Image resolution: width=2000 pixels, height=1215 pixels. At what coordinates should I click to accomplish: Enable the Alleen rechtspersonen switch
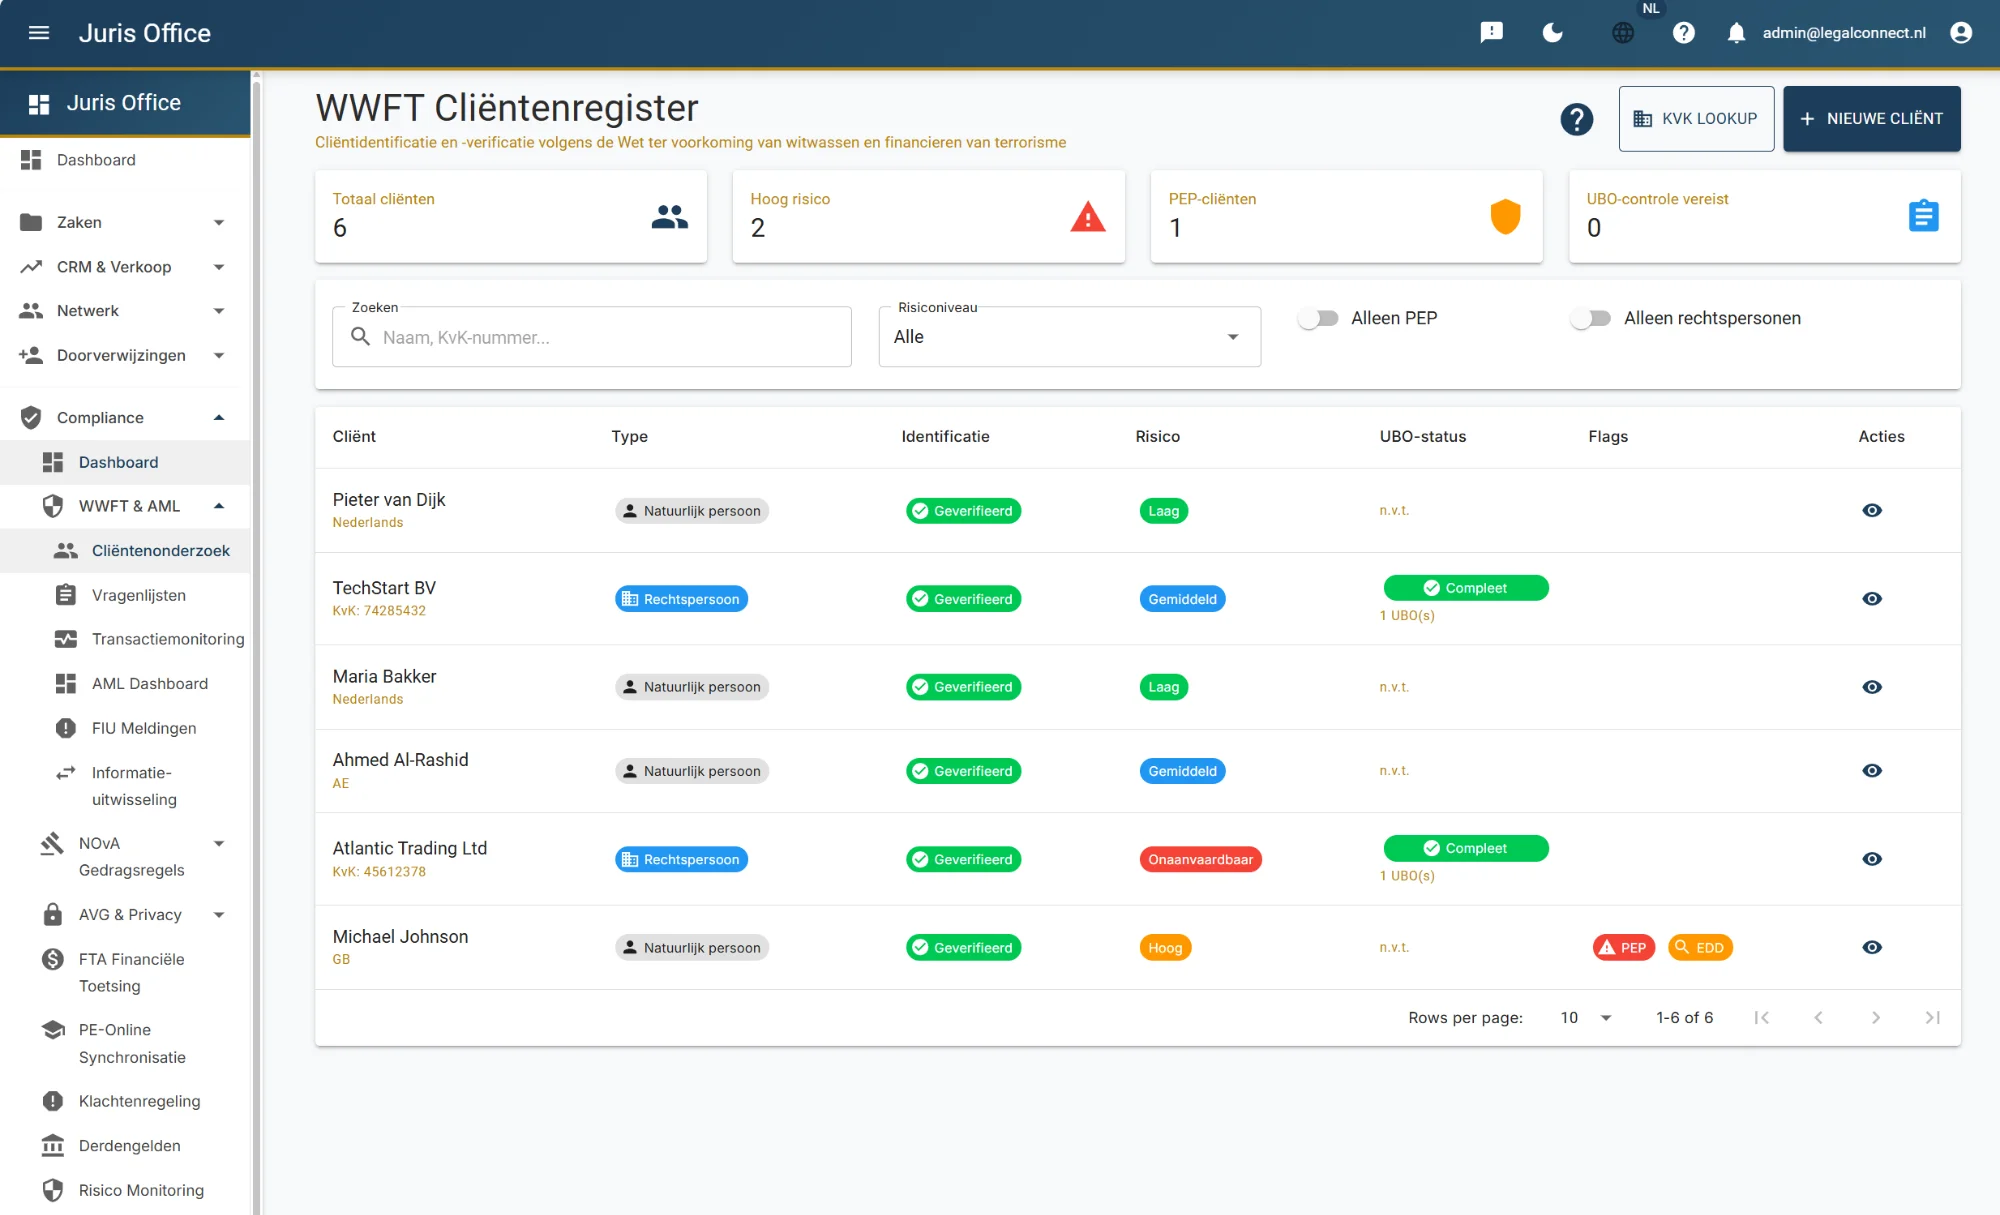1590,318
